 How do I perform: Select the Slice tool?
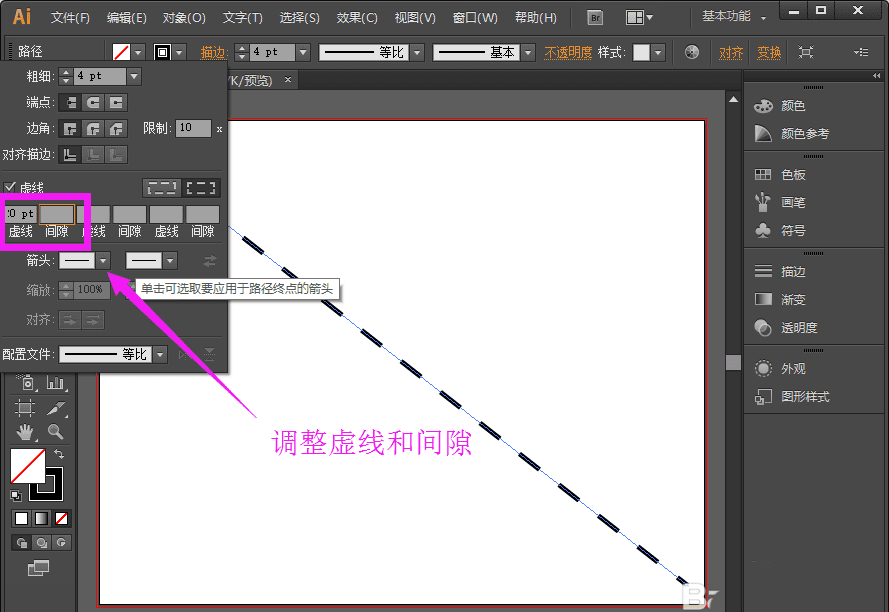tap(56, 408)
